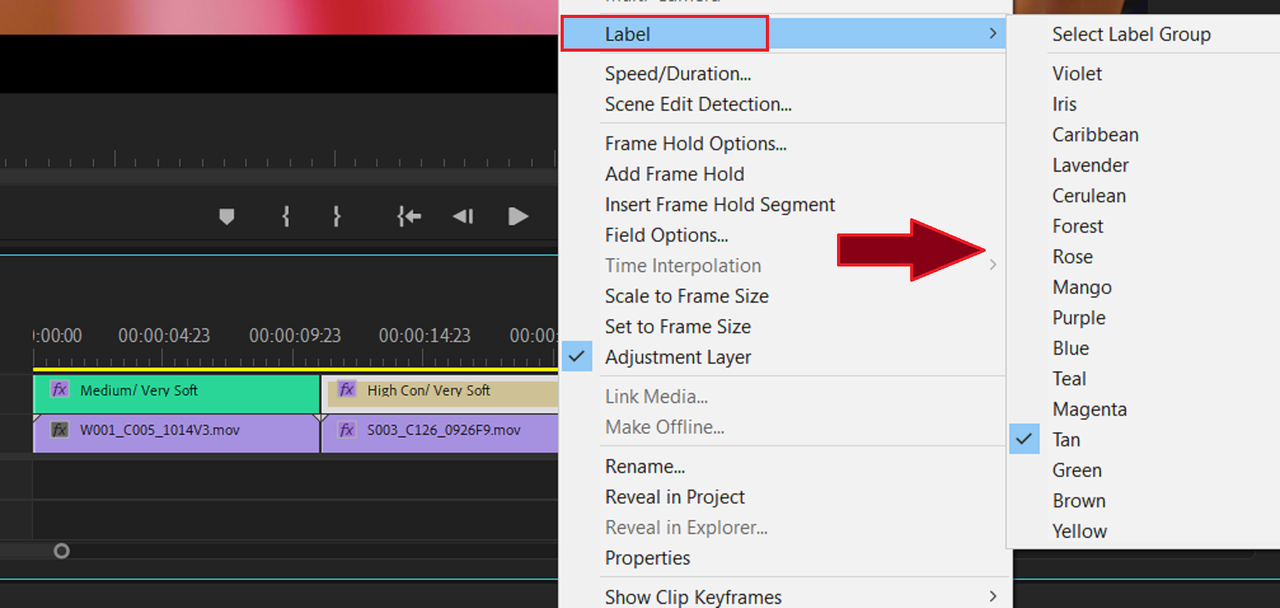Screen dimensions: 1280x608
Task: Set label color to Iris
Action: click(x=1064, y=104)
